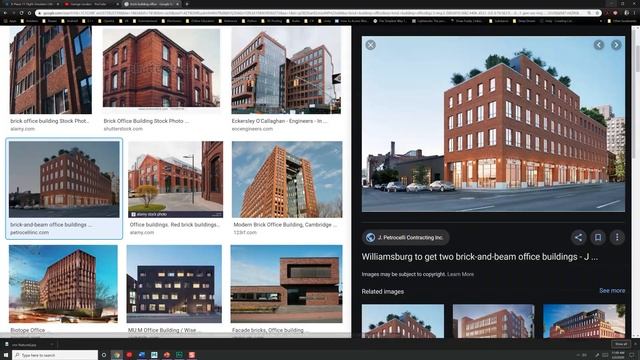Image resolution: width=640 pixels, height=360 pixels.
Task: Select alamy brick office building stock photo thumbnail
Action: pos(51,70)
